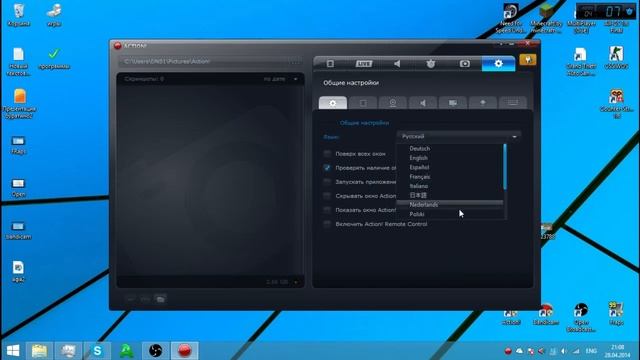Screen dimensions: 640x360
Task: Open the Recycle Bin desktop icon
Action: point(18,15)
